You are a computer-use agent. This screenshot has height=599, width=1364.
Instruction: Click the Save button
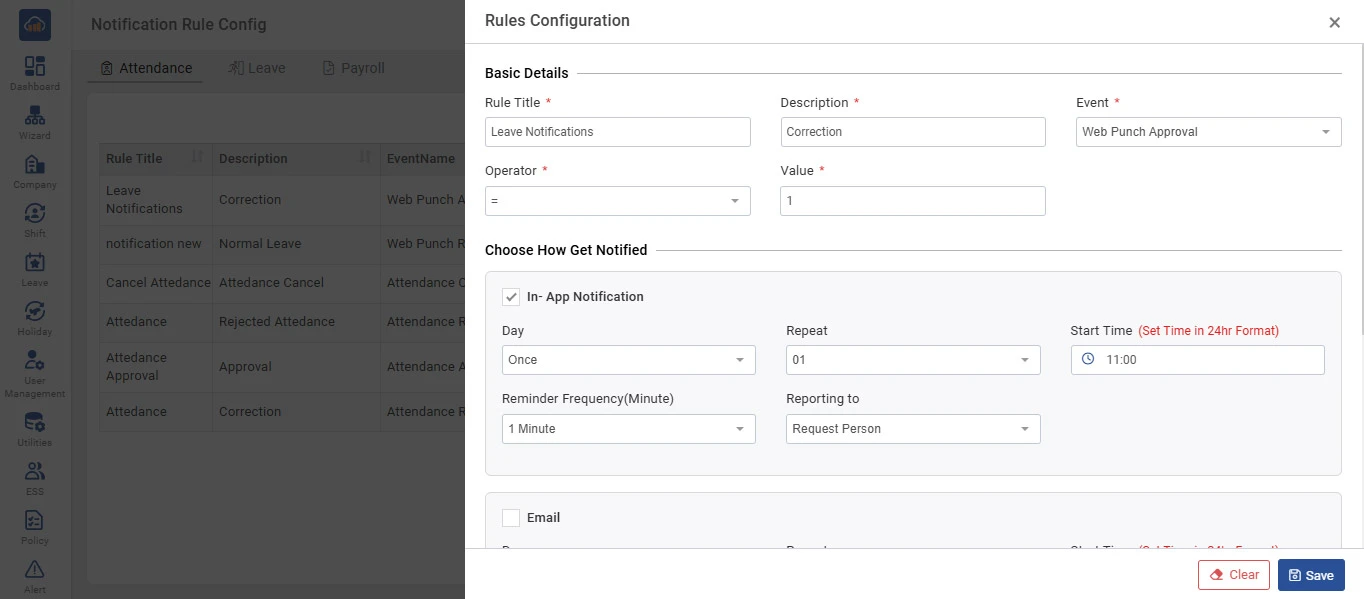tap(1310, 575)
